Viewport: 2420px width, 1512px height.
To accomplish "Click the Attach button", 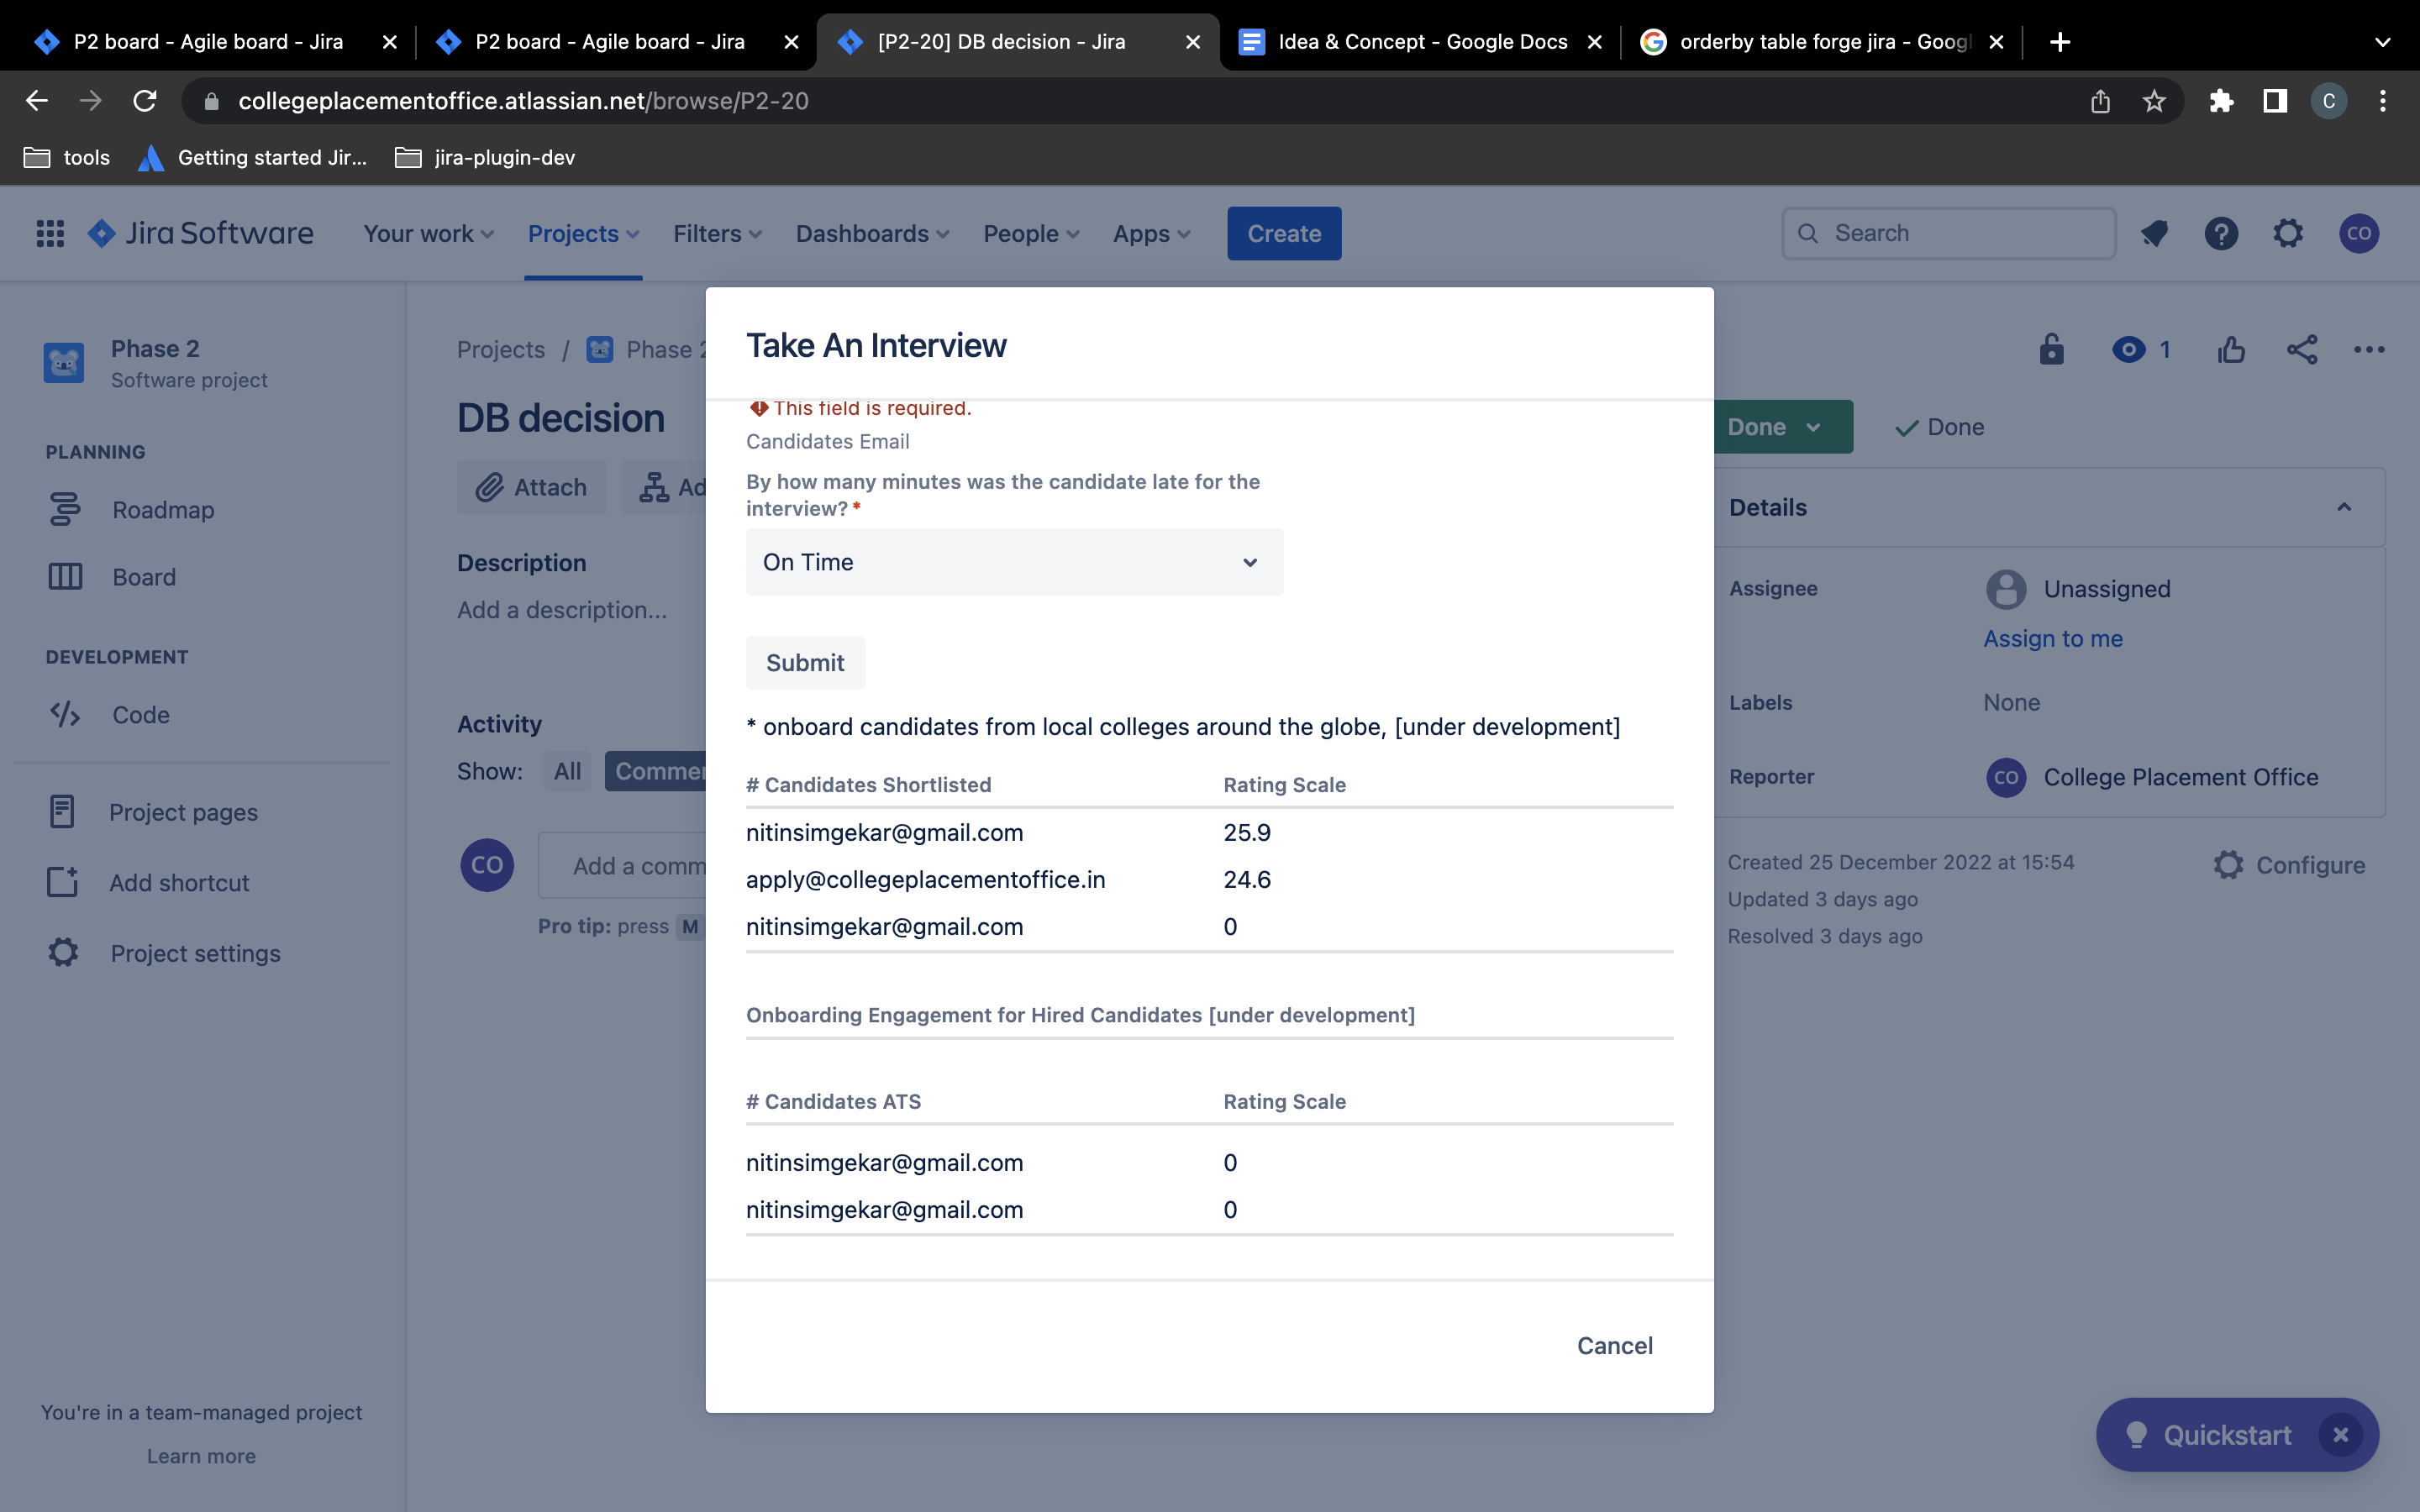I will (x=532, y=487).
